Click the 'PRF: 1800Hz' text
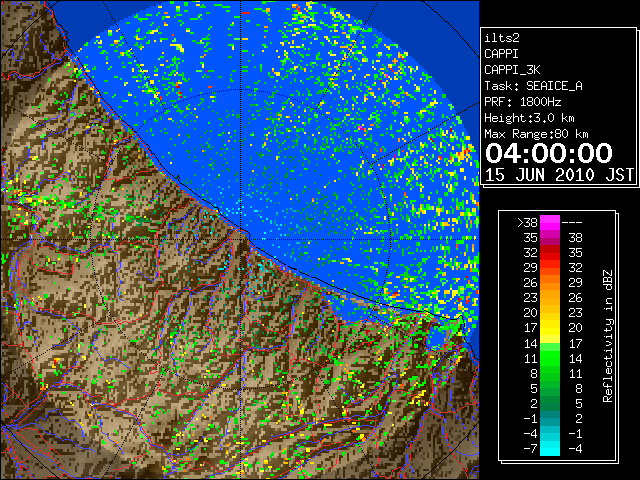The image size is (640, 480). (522, 102)
